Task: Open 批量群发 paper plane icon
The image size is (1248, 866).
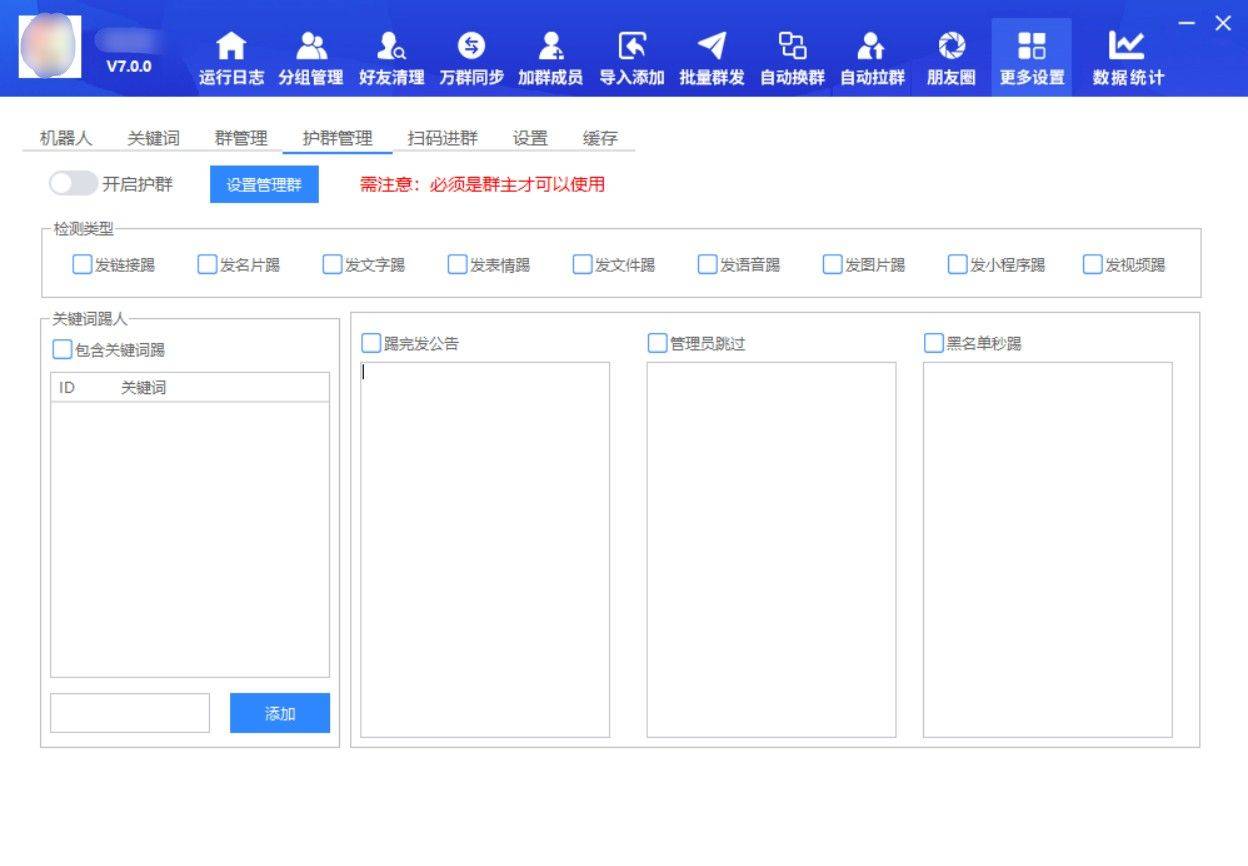Action: [x=711, y=47]
